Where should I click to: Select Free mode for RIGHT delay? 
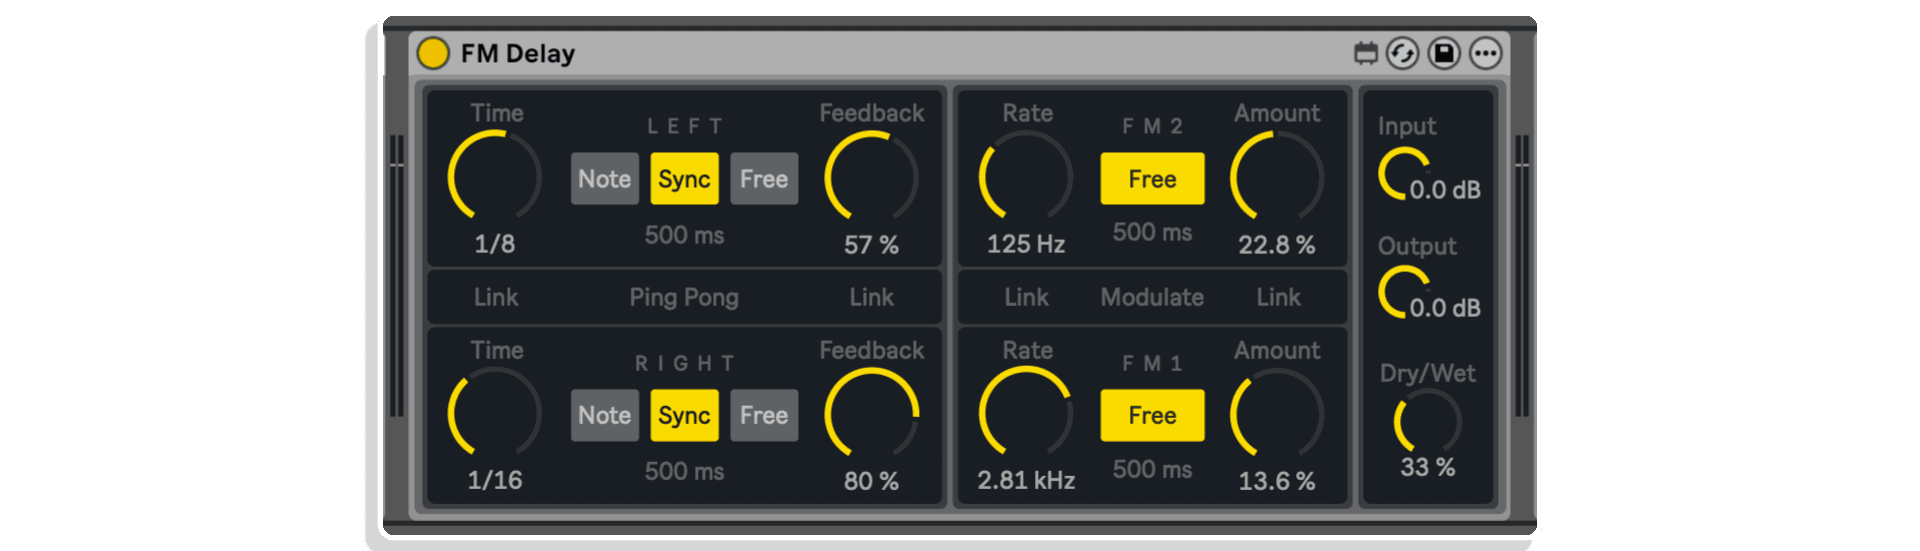click(764, 415)
